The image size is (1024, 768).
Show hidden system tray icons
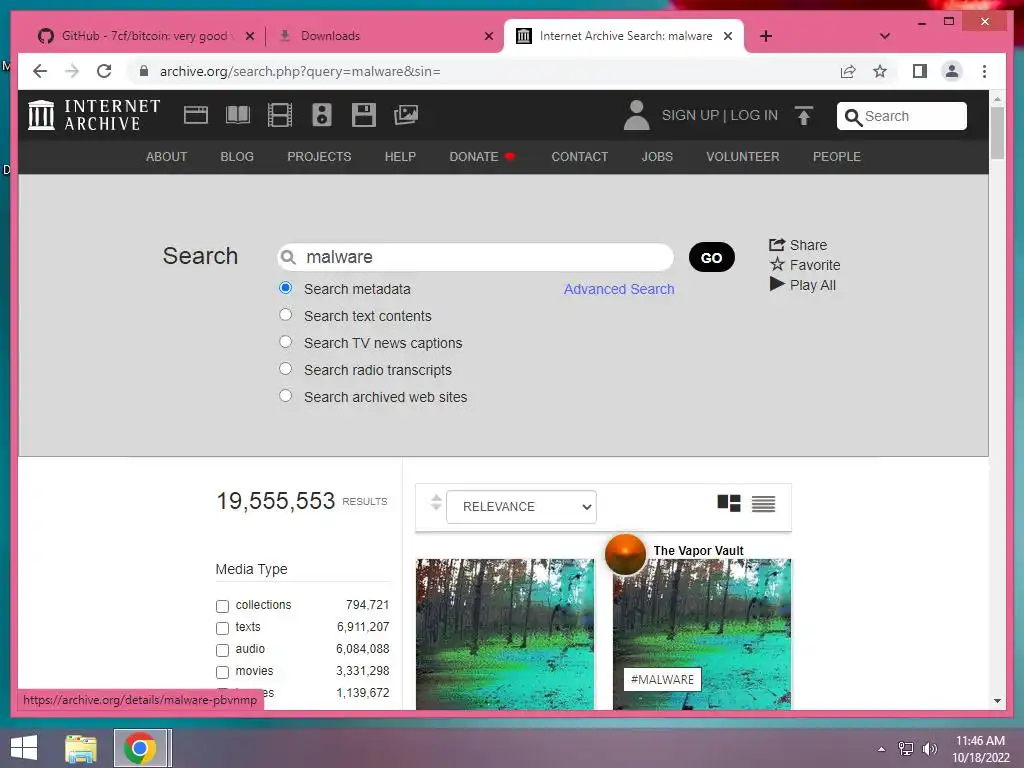[882, 749]
